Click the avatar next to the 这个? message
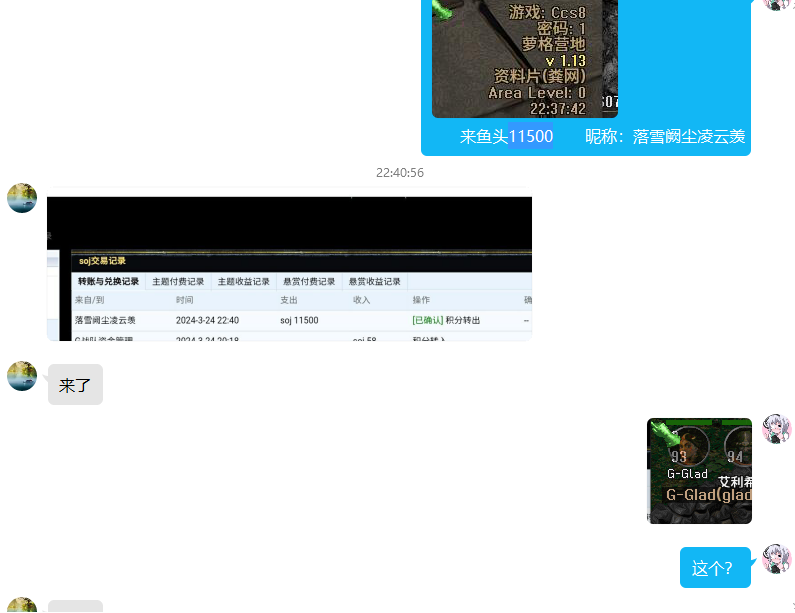The image size is (795, 613). click(x=777, y=559)
